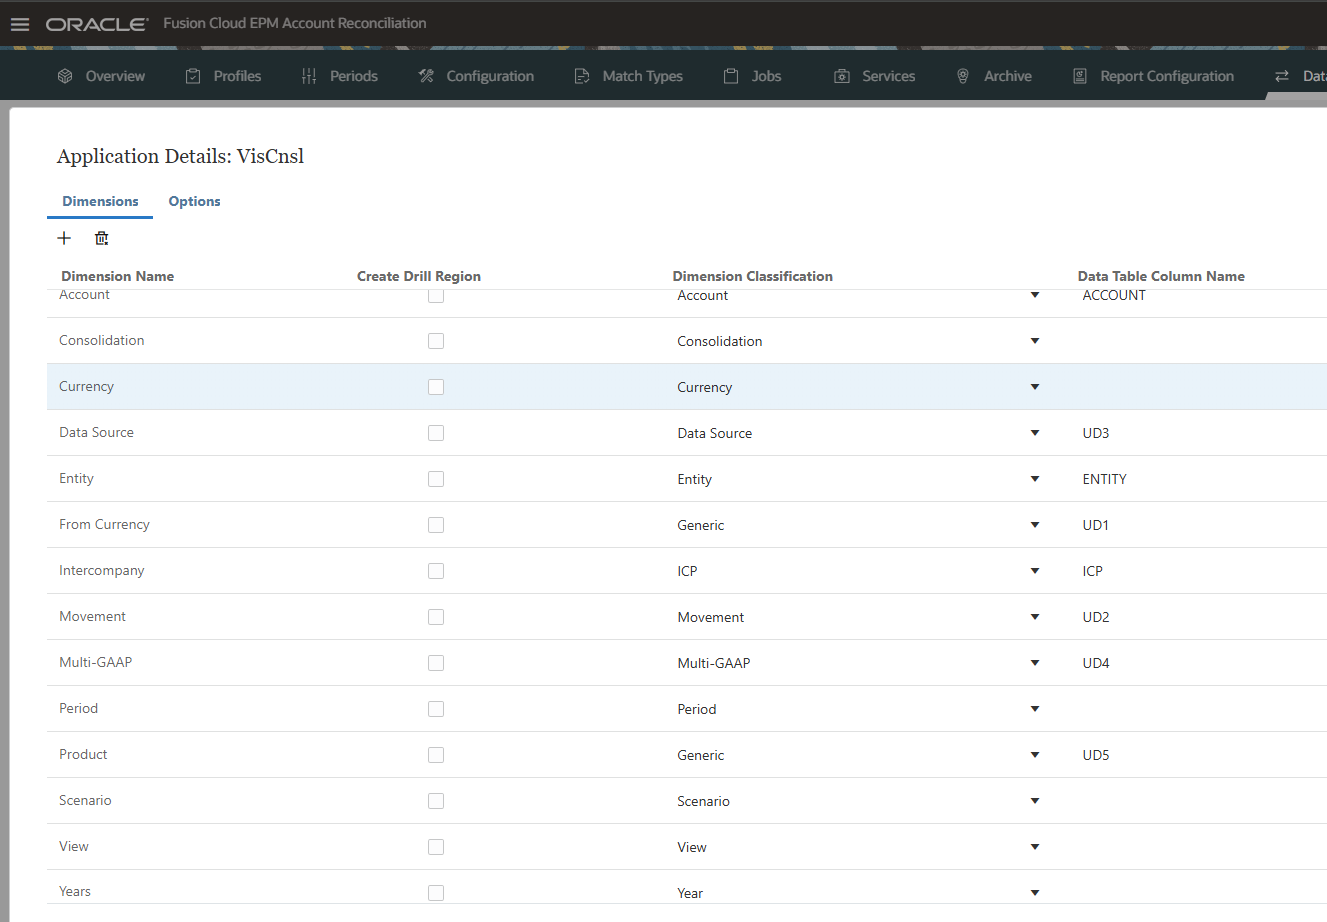
Task: Expand Multi-GAAP classification dropdown
Action: (x=1035, y=663)
